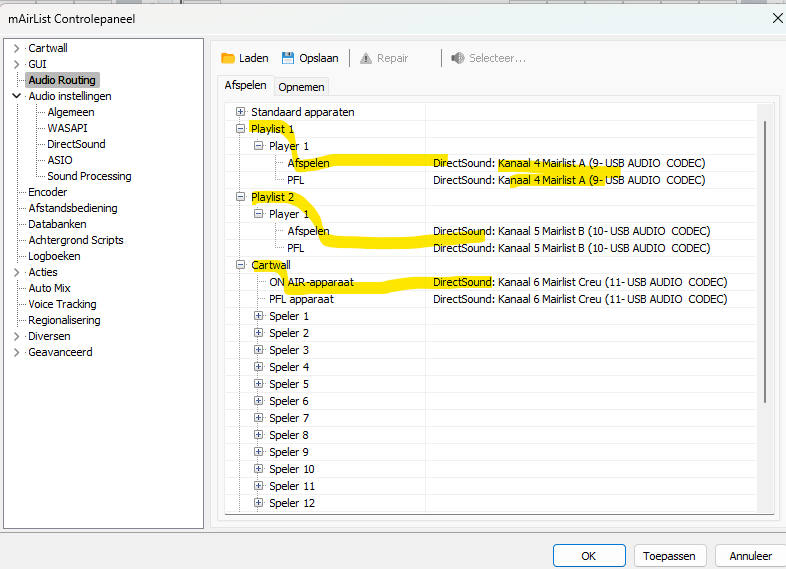Select PFL apparaat device Kanaal 6
786x569 pixels.
click(x=580, y=299)
